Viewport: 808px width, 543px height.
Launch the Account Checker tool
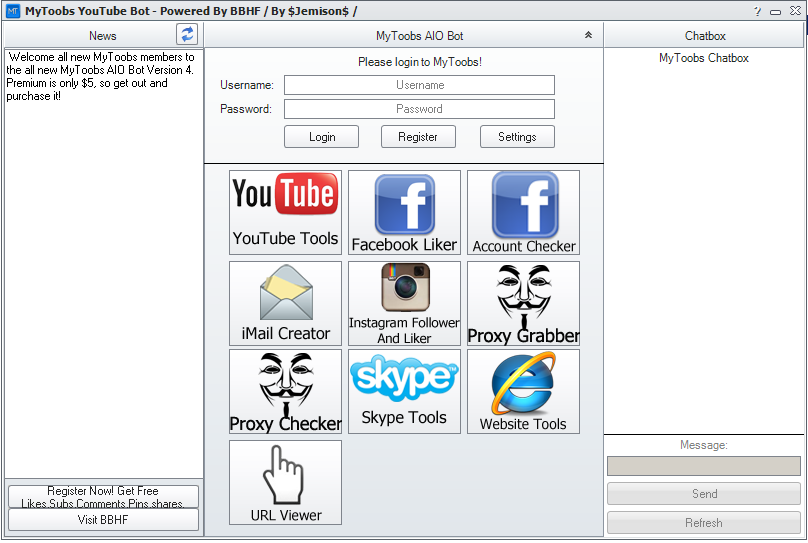click(523, 212)
